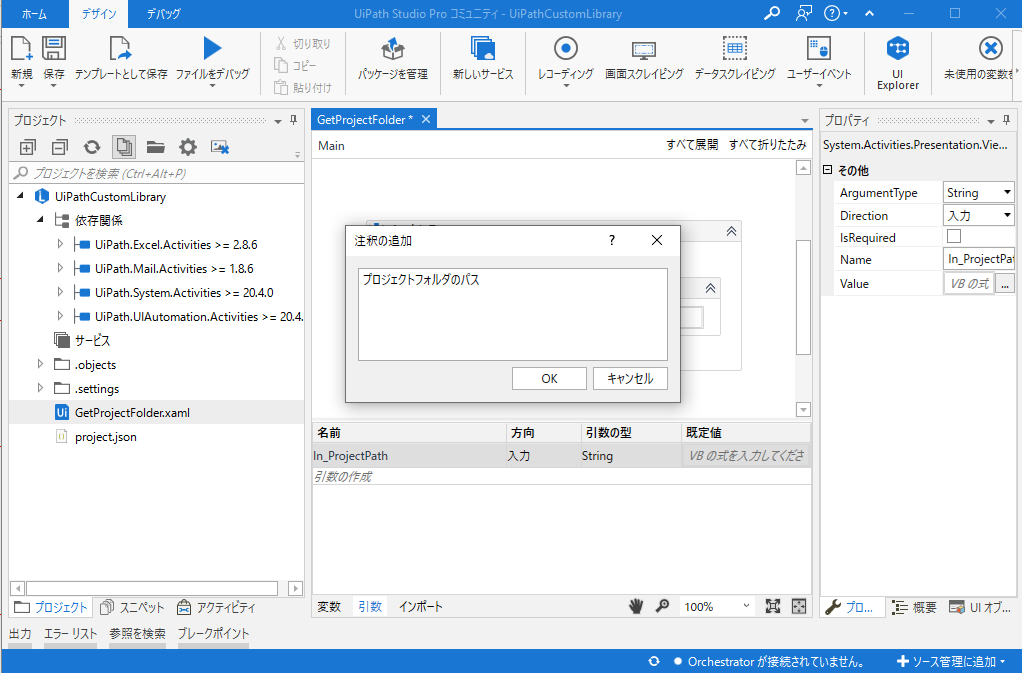The image size is (1022, 673).
Task: Switch to インポート imports tab
Action: (x=420, y=607)
